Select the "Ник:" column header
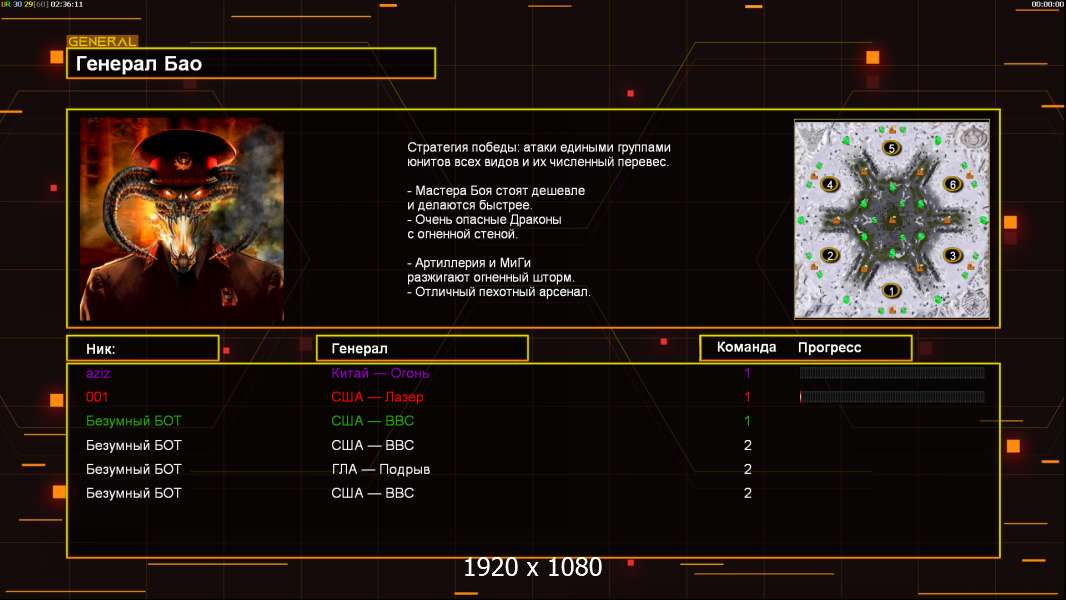This screenshot has width=1066, height=600. 142,348
